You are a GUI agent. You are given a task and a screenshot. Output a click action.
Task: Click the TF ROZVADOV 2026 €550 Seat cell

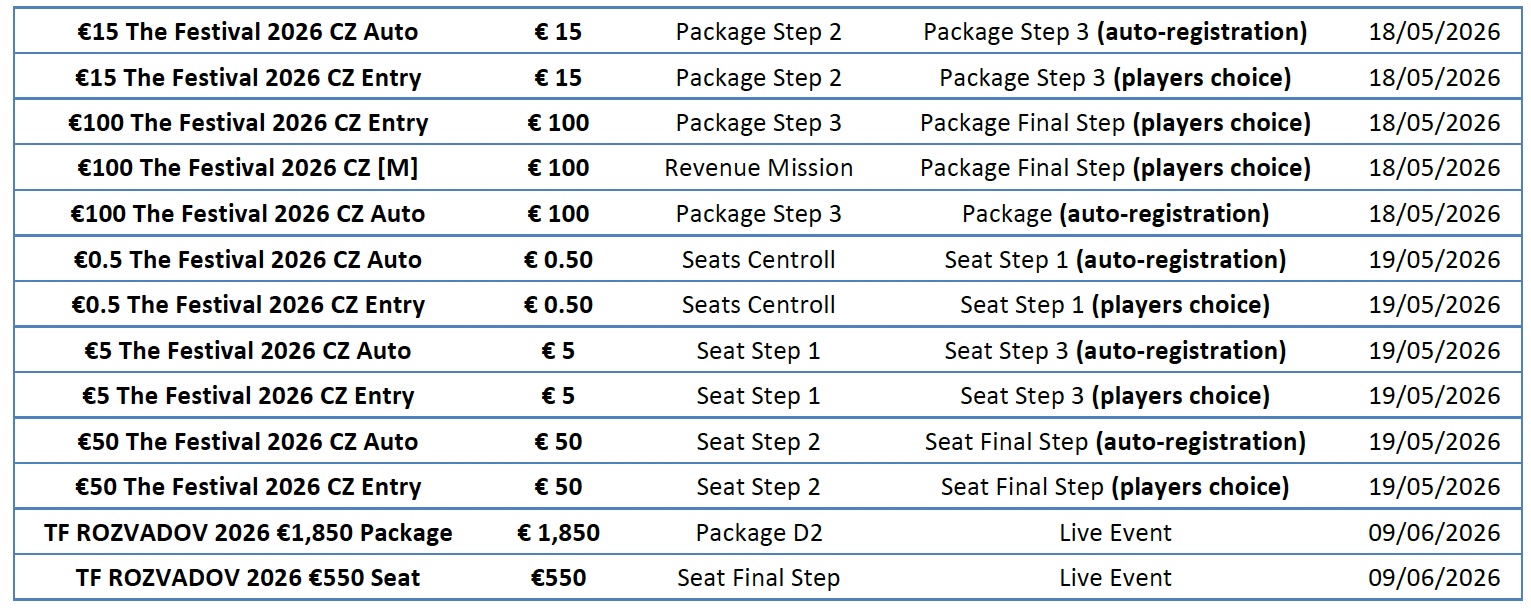click(248, 578)
